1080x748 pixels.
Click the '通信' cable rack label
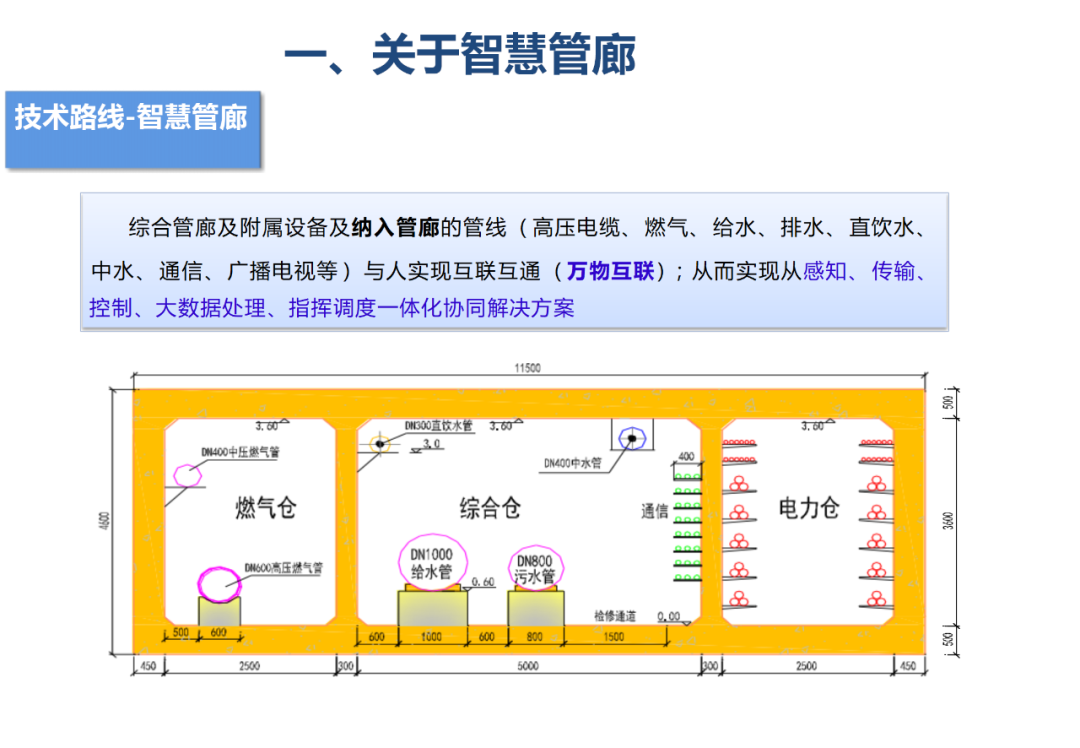[654, 511]
